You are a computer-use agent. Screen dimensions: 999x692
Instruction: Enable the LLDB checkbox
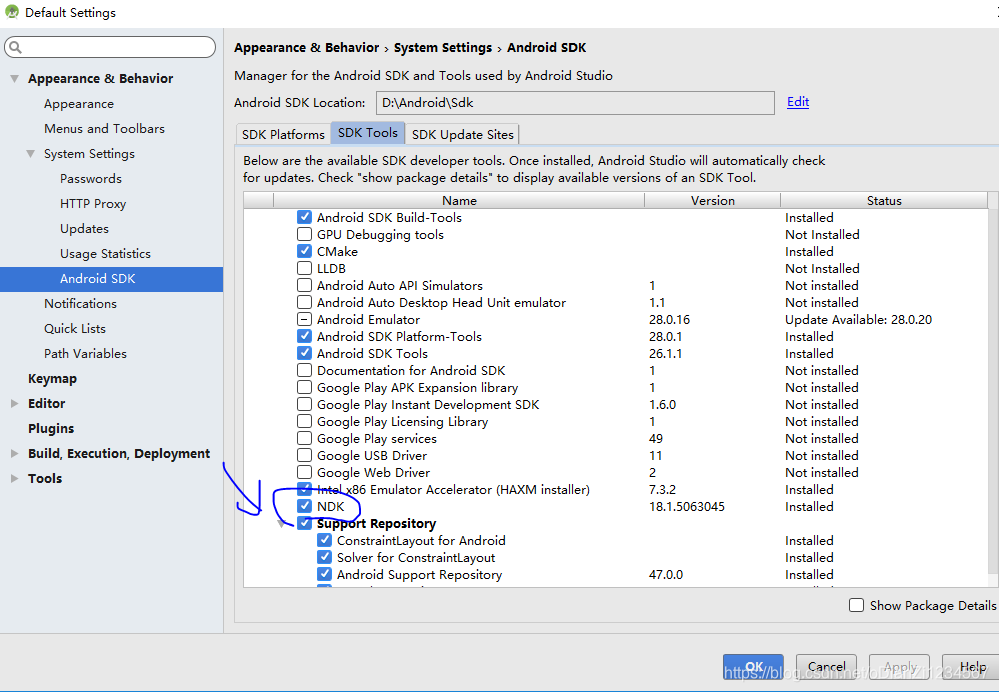(304, 268)
